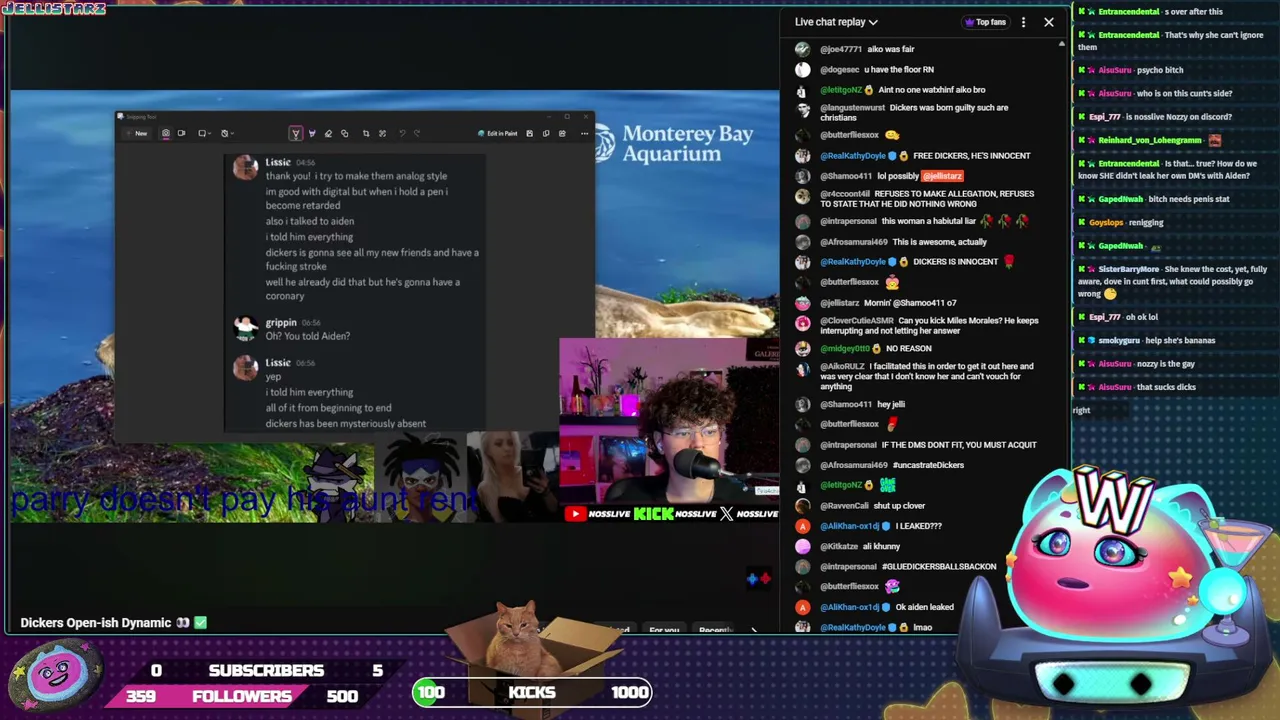Click the chips row next arrow
1280x720 pixels.
pyautogui.click(x=754, y=630)
